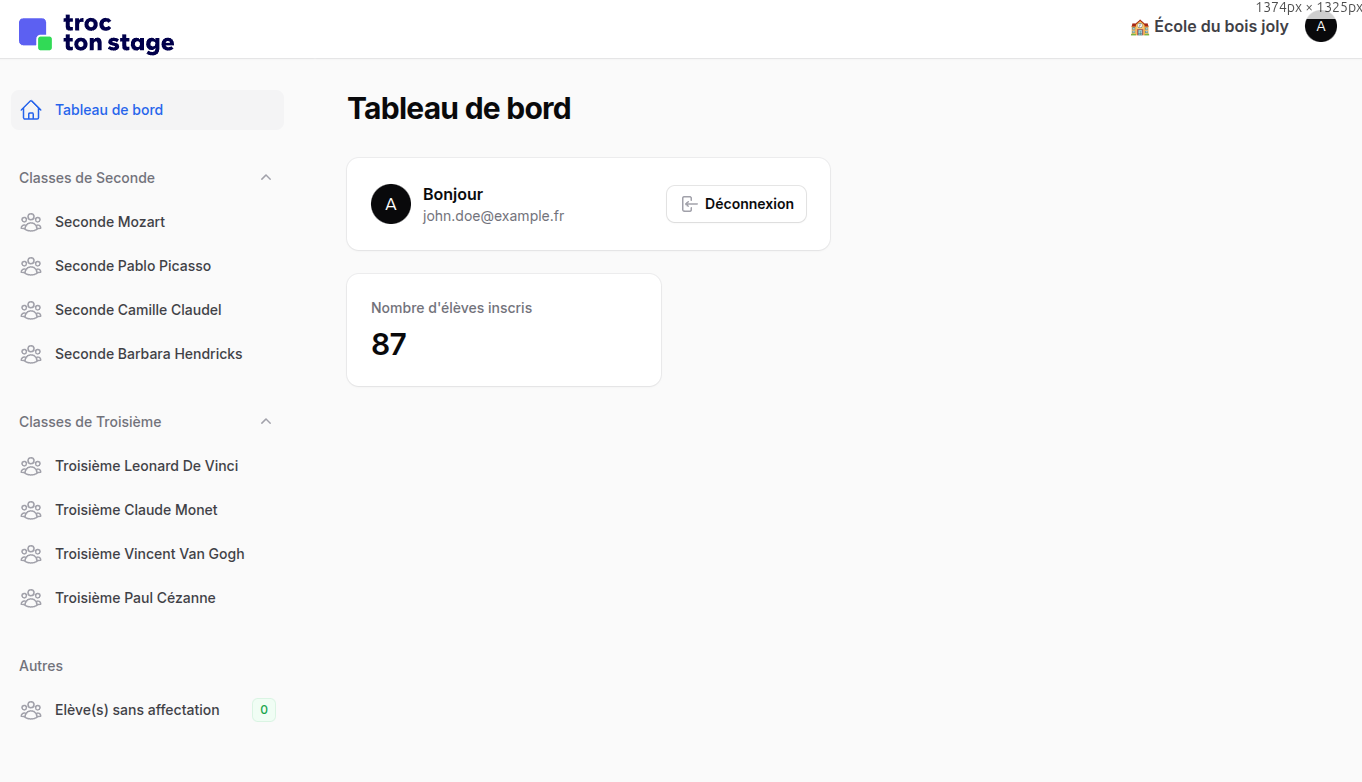1362x782 pixels.
Task: Log out with the Déconnexion button
Action: (x=736, y=204)
